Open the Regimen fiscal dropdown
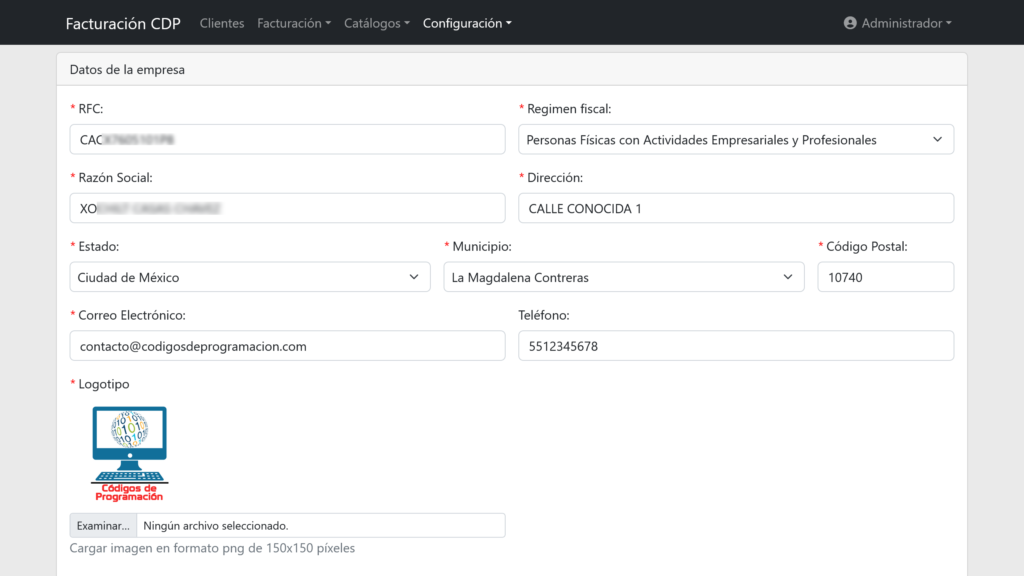Viewport: 1024px width, 576px height. pyautogui.click(x=735, y=140)
